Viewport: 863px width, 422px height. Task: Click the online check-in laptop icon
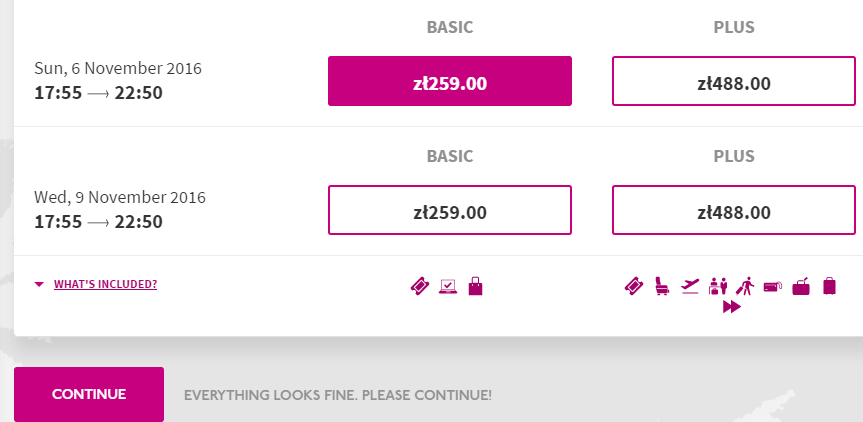point(448,286)
